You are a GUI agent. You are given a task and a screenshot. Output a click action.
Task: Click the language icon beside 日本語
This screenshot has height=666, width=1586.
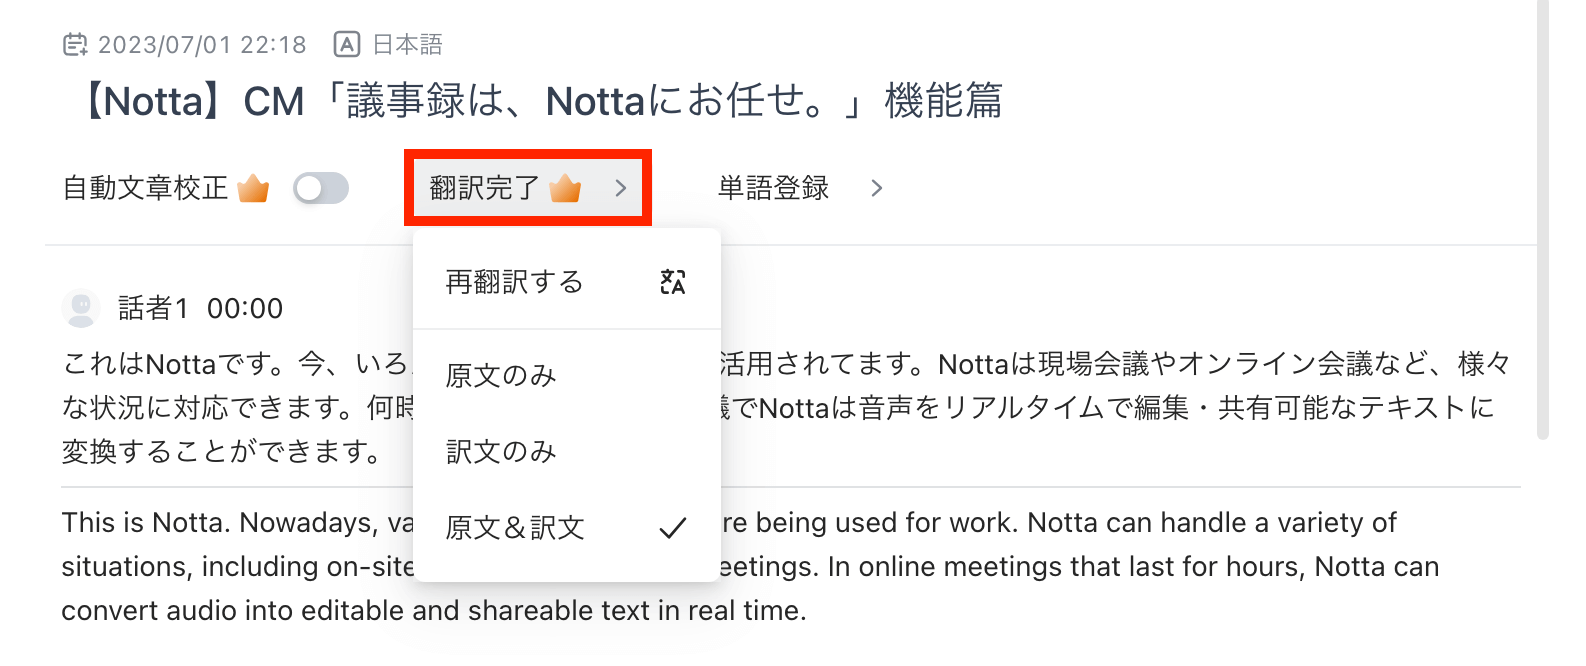click(x=346, y=45)
